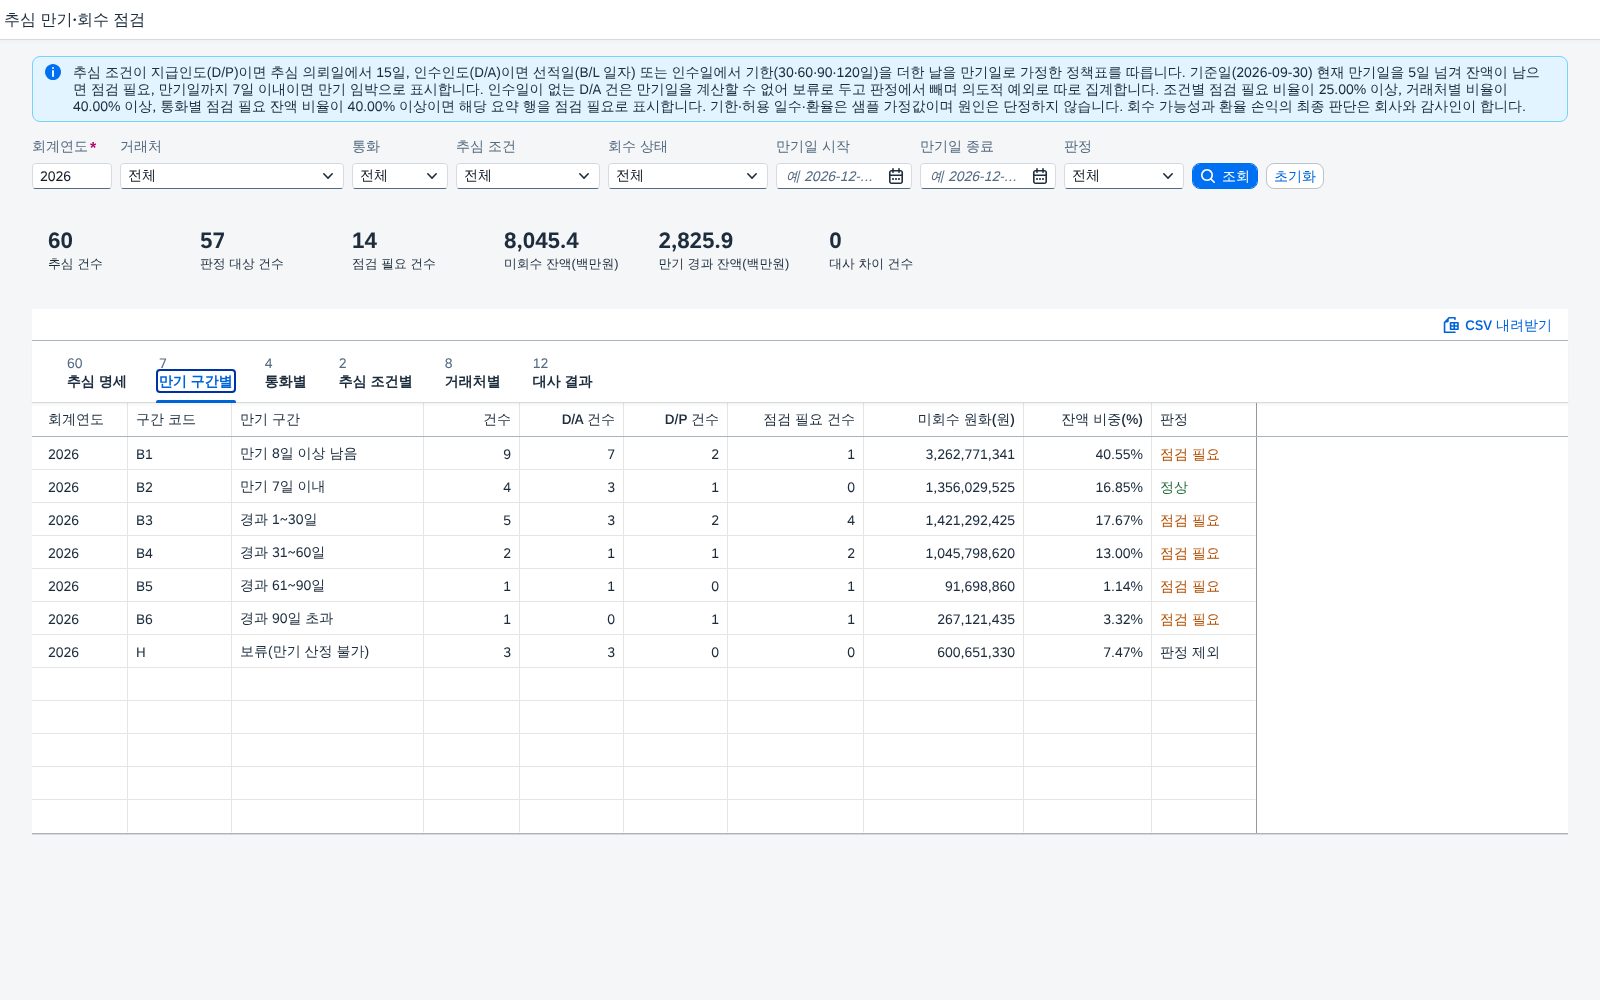Viewport: 1600px width, 1000px height.
Task: Select the 만기 7일 이내 cell
Action: [327, 487]
